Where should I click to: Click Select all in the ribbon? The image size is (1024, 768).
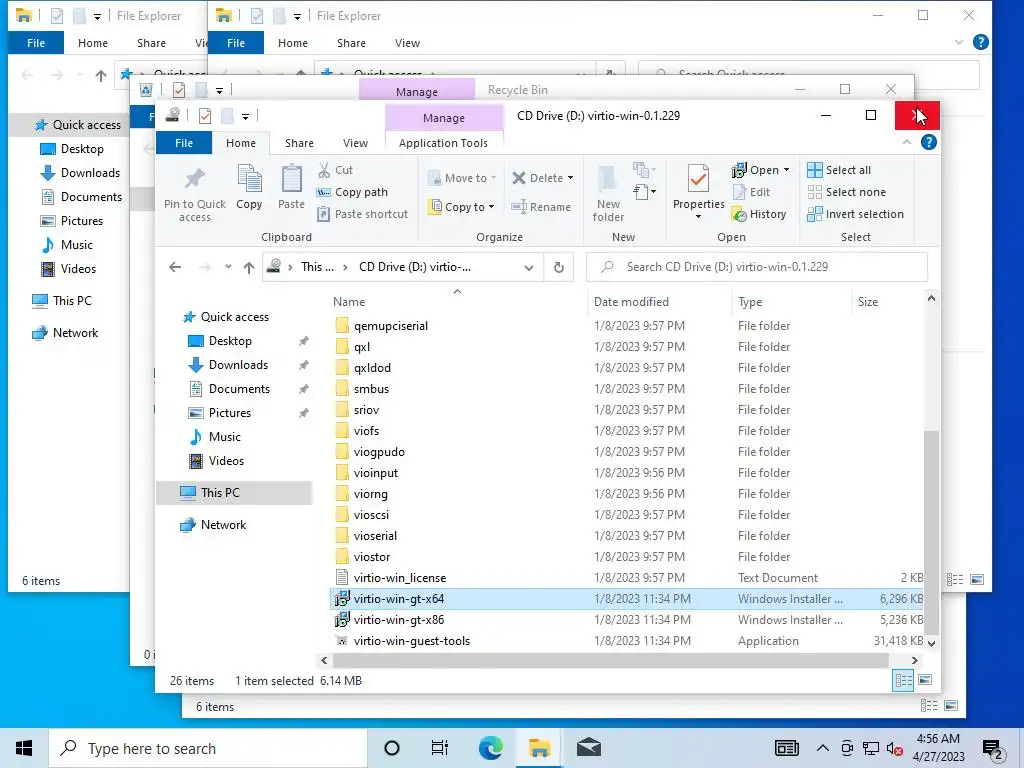tap(839, 170)
